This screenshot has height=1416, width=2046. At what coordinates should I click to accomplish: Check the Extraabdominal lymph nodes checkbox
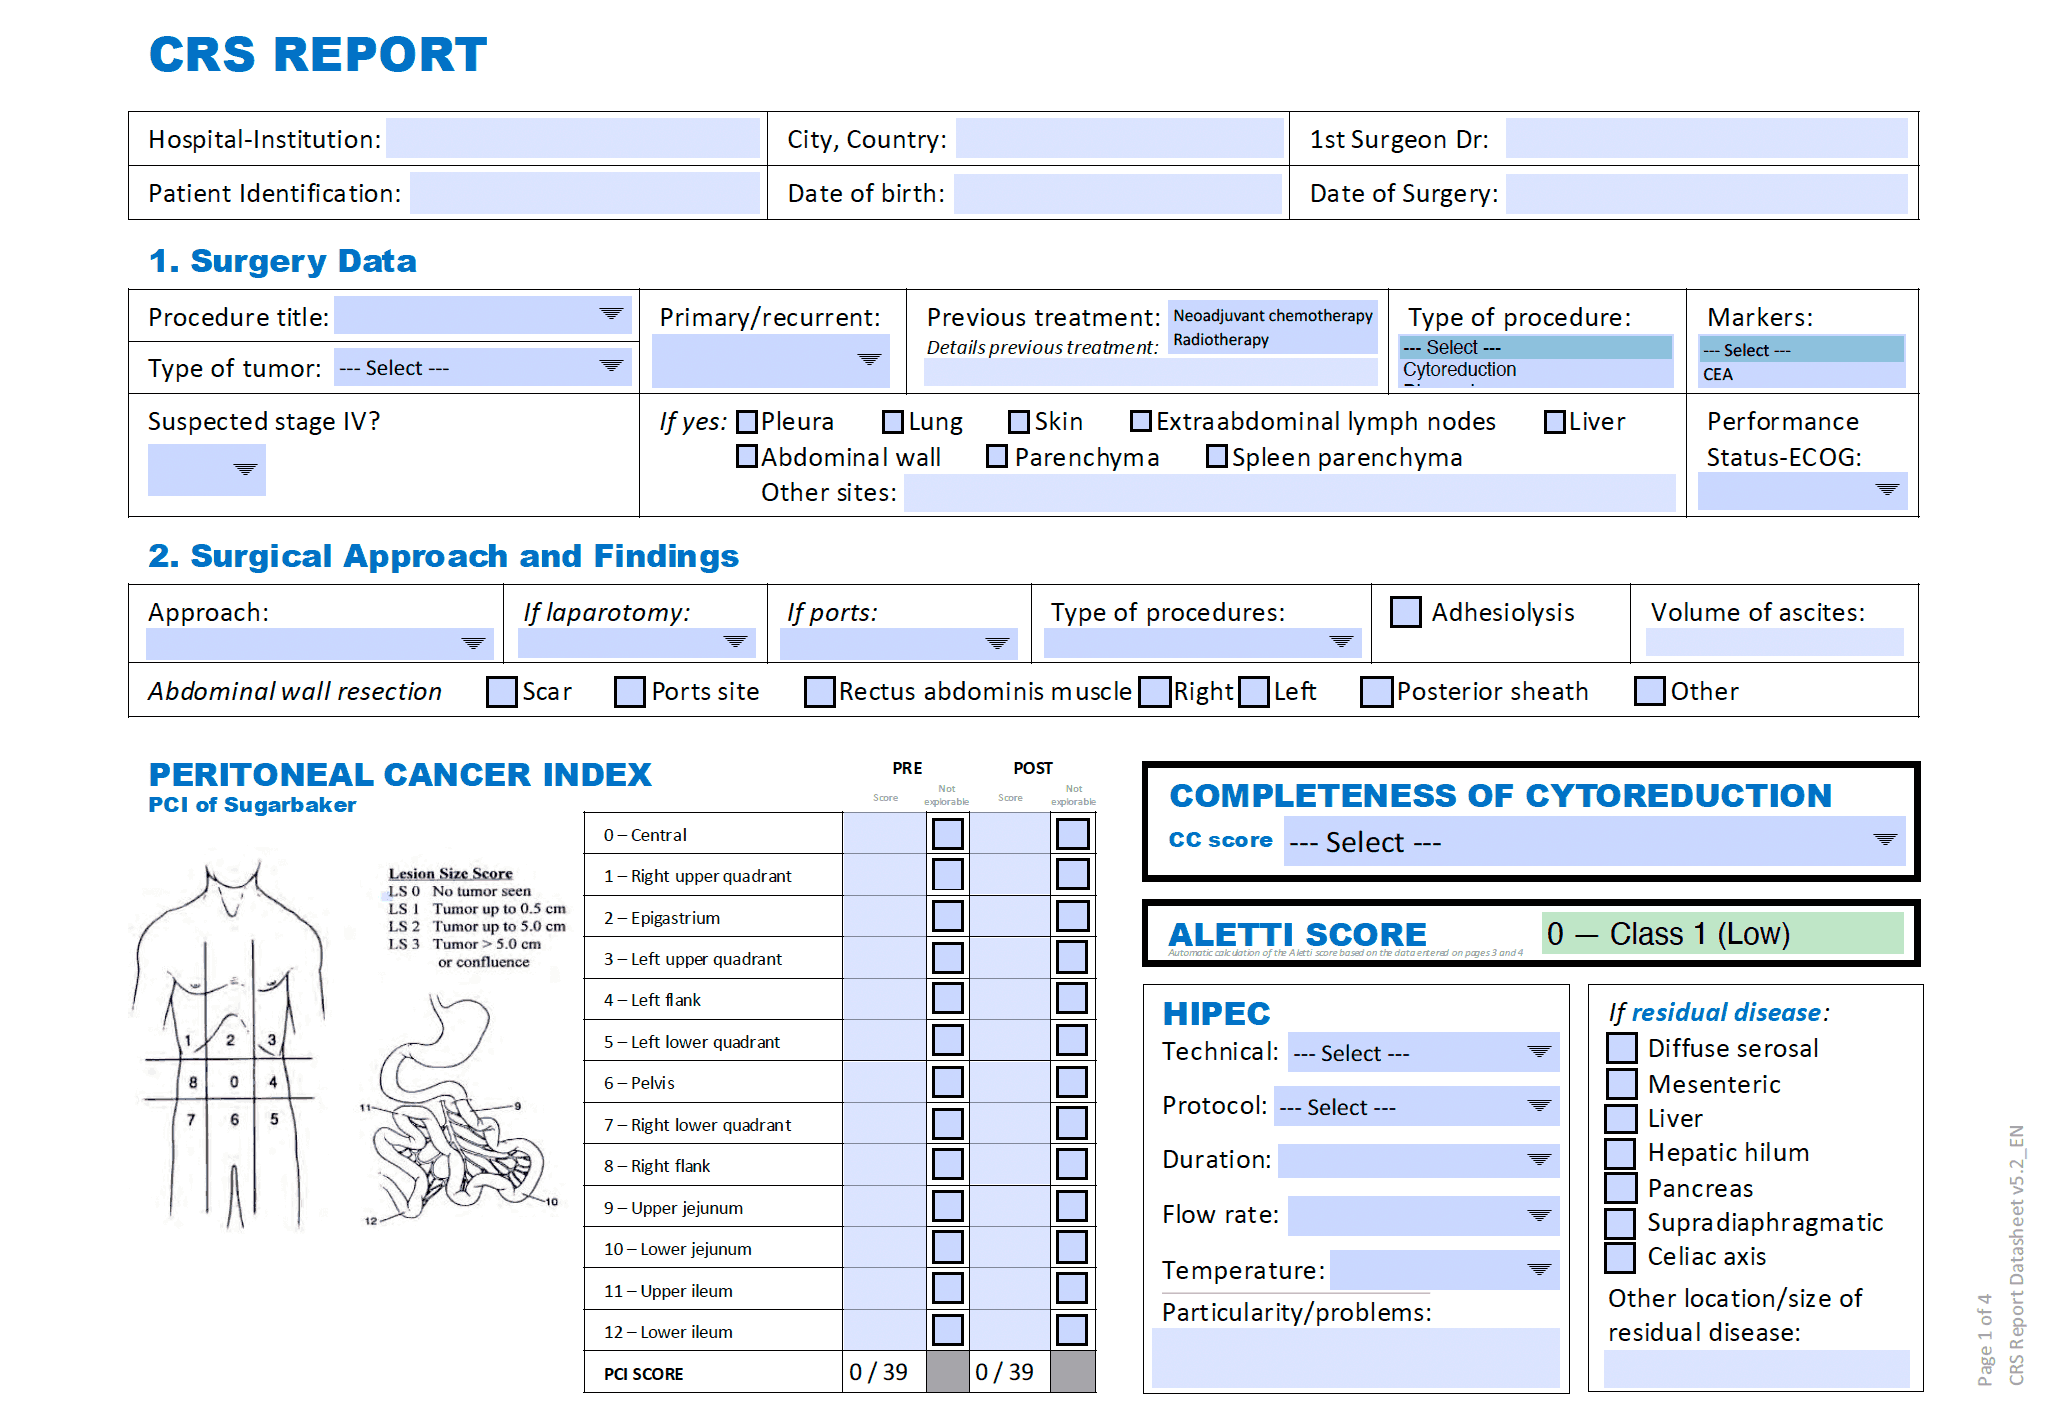coord(1141,422)
